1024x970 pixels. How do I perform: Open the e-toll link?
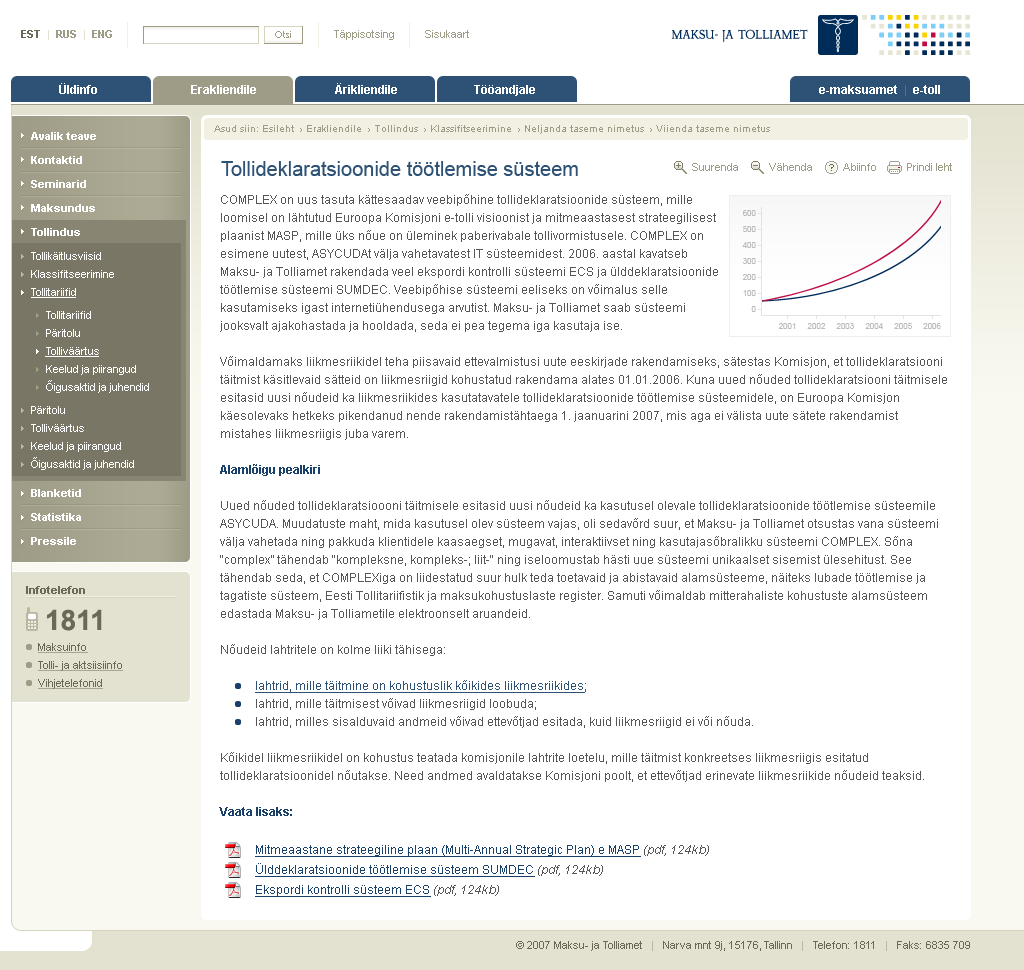point(926,90)
